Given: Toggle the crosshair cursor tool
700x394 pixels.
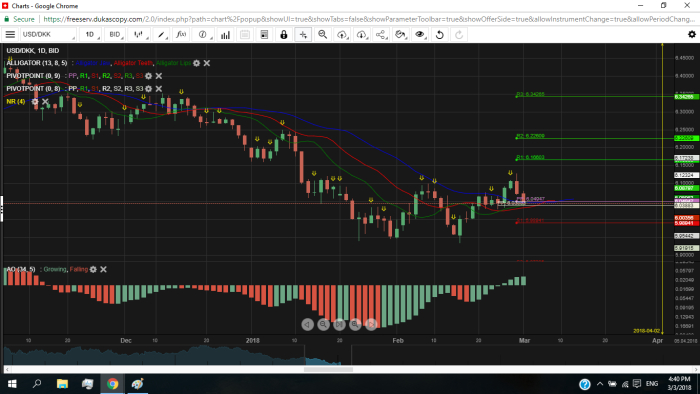Looking at the screenshot, I should (x=303, y=34).
